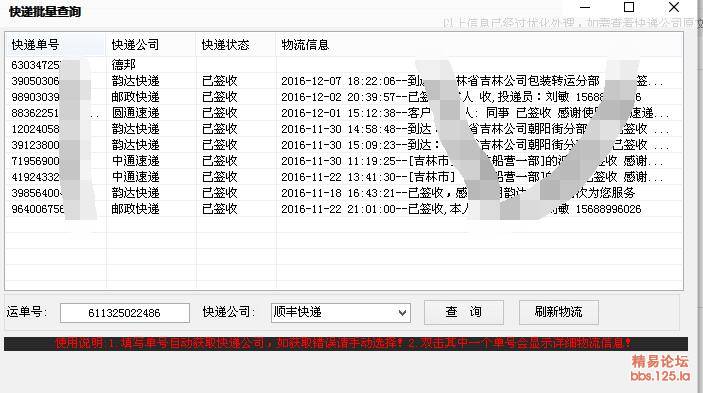This screenshot has width=703, height=393.
Task: Click the 快递状态 column header
Action: click(236, 45)
